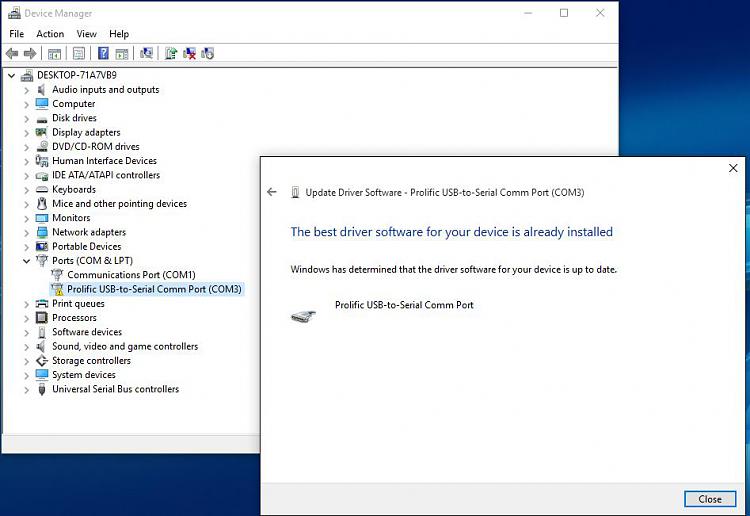
Task: Click Disable device icon with down arrow
Action: (208, 54)
